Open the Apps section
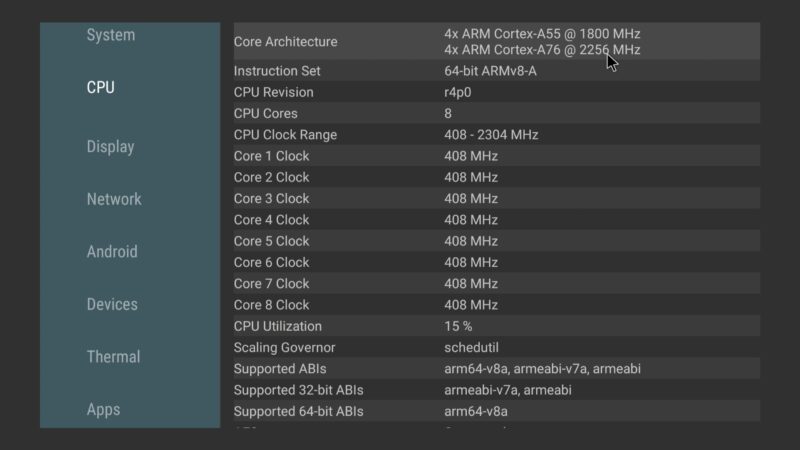The image size is (800, 450). point(103,410)
